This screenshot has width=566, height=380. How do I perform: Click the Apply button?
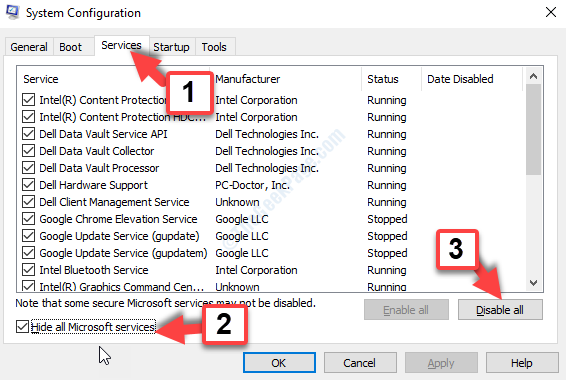441,363
